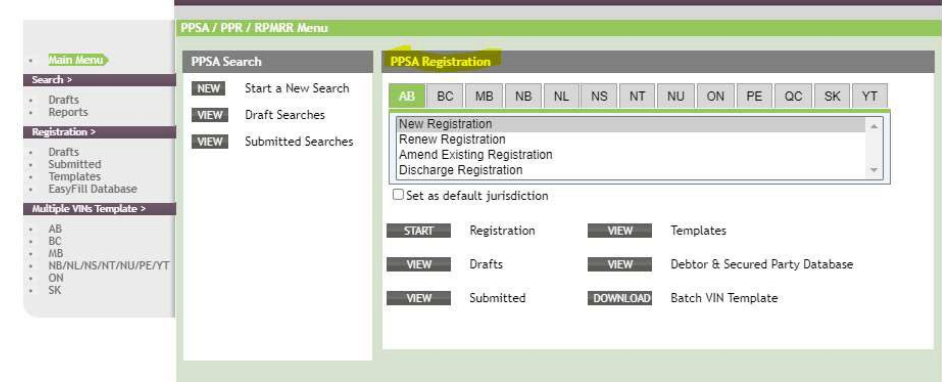Click VIEW for Draft Searches
This screenshot has width=942, height=382.
210,115
